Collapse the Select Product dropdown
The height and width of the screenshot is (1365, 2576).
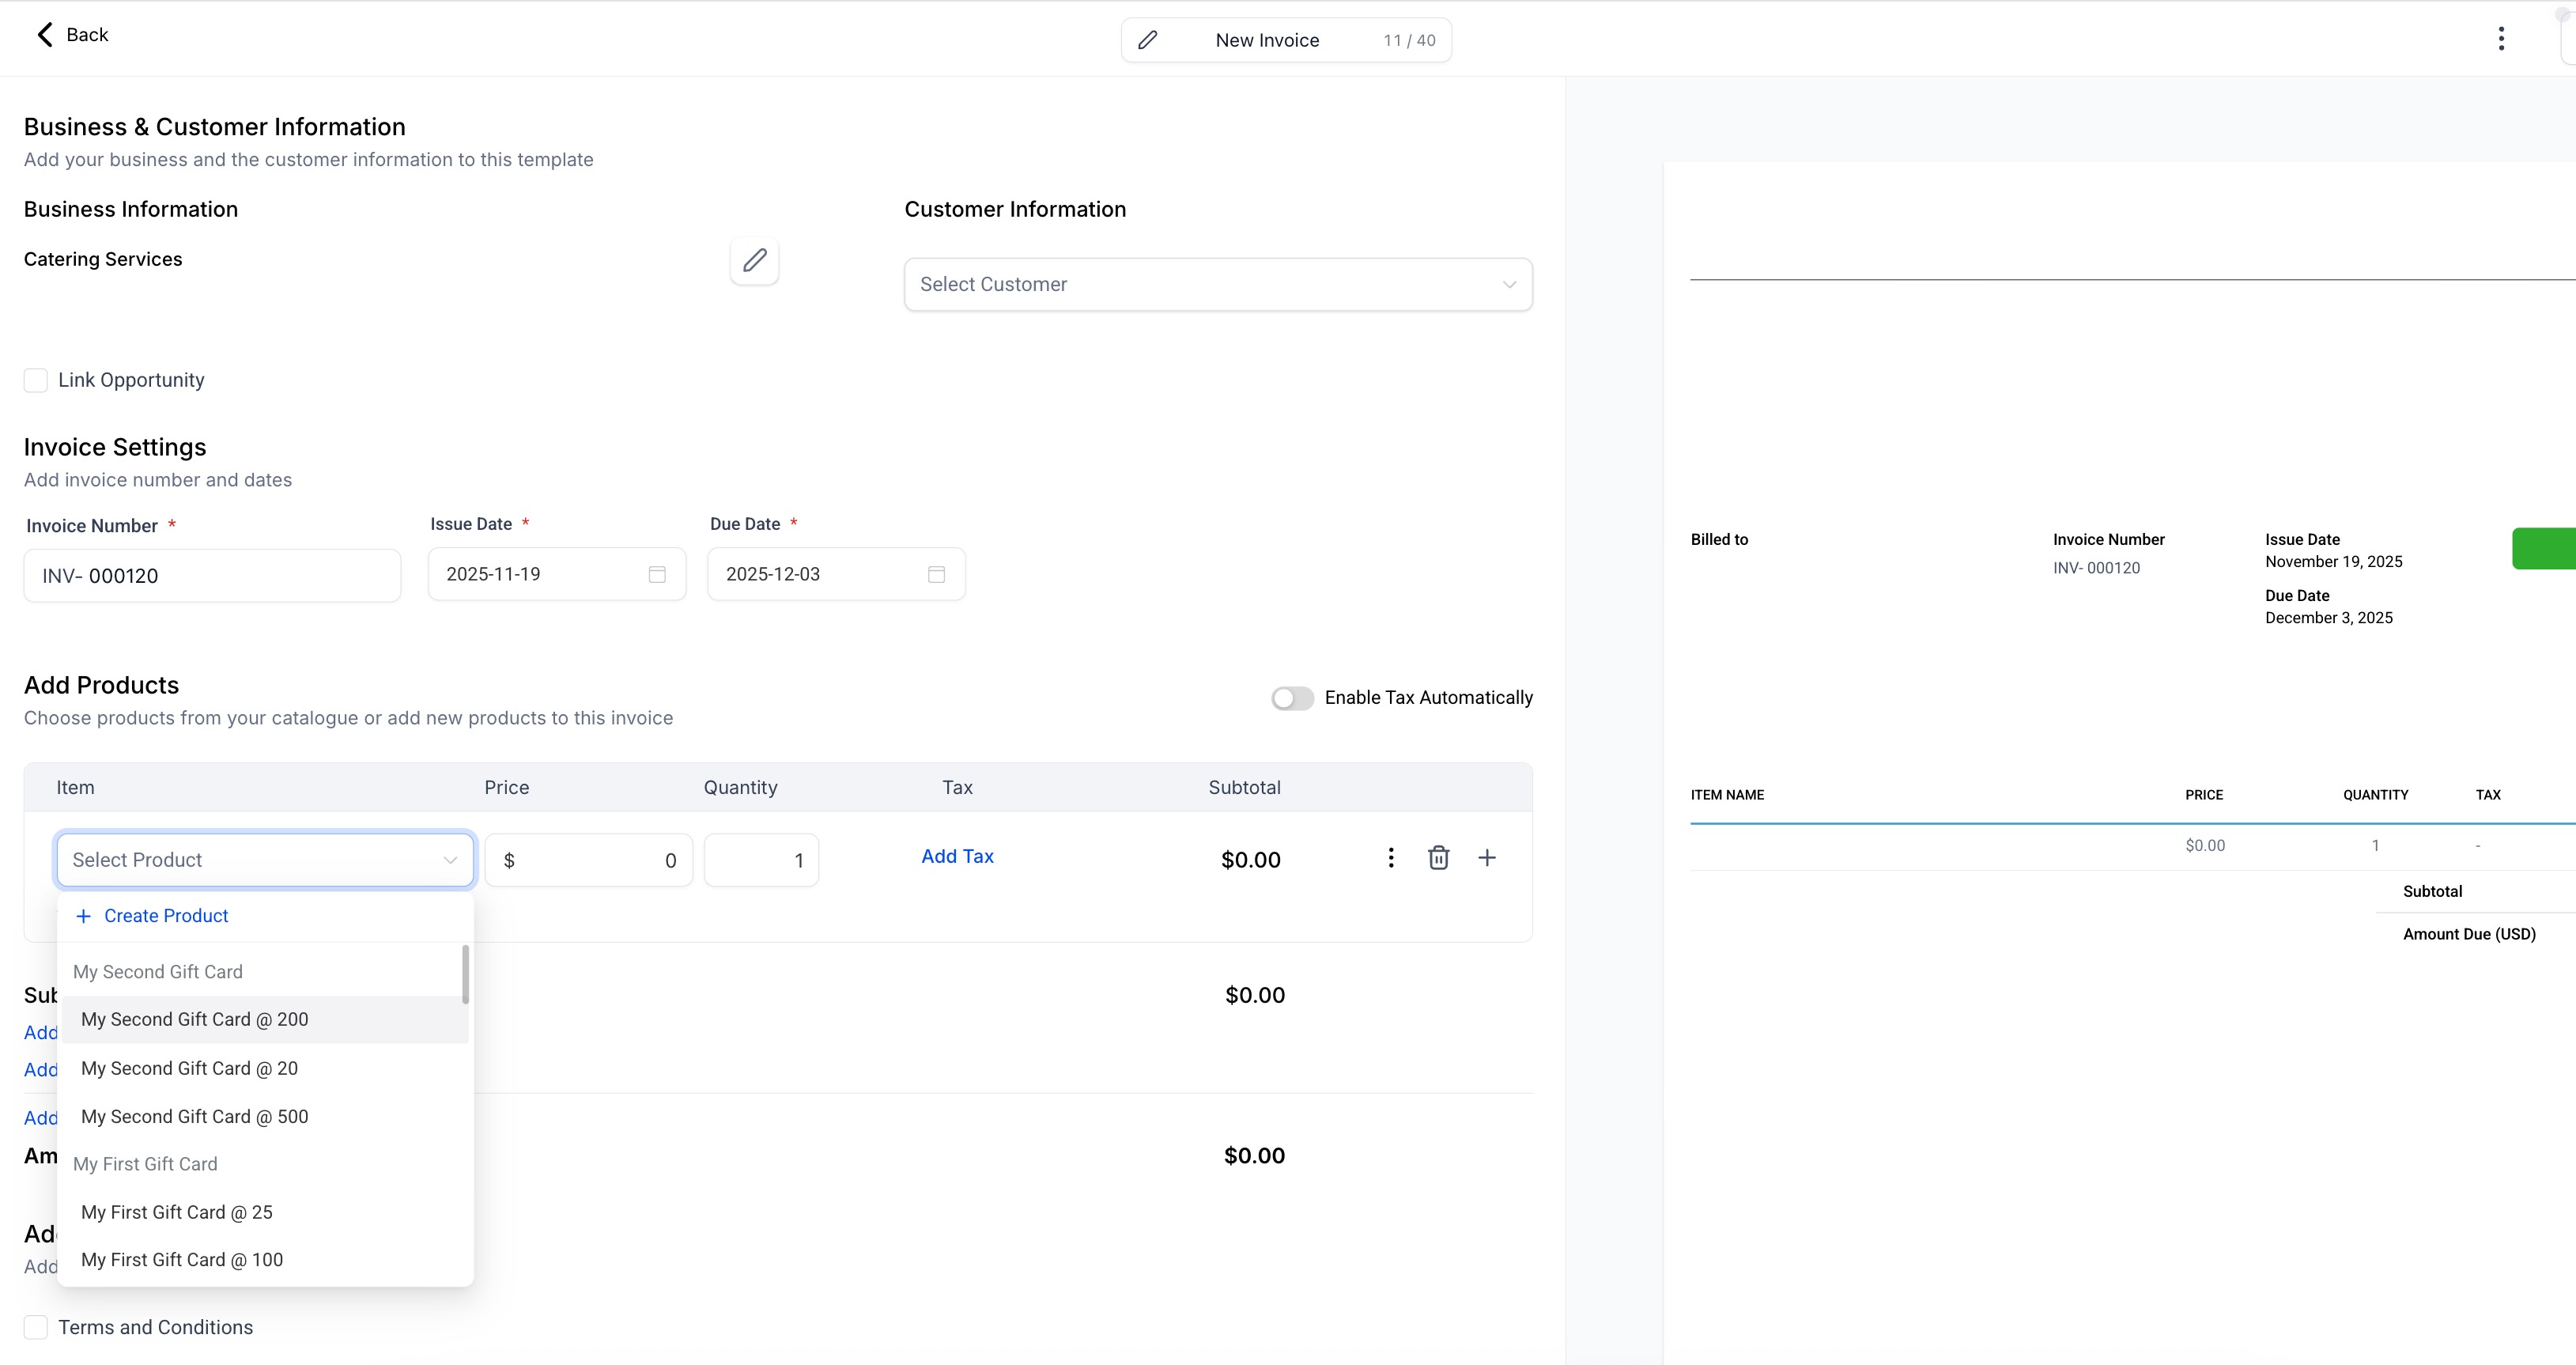pos(450,860)
